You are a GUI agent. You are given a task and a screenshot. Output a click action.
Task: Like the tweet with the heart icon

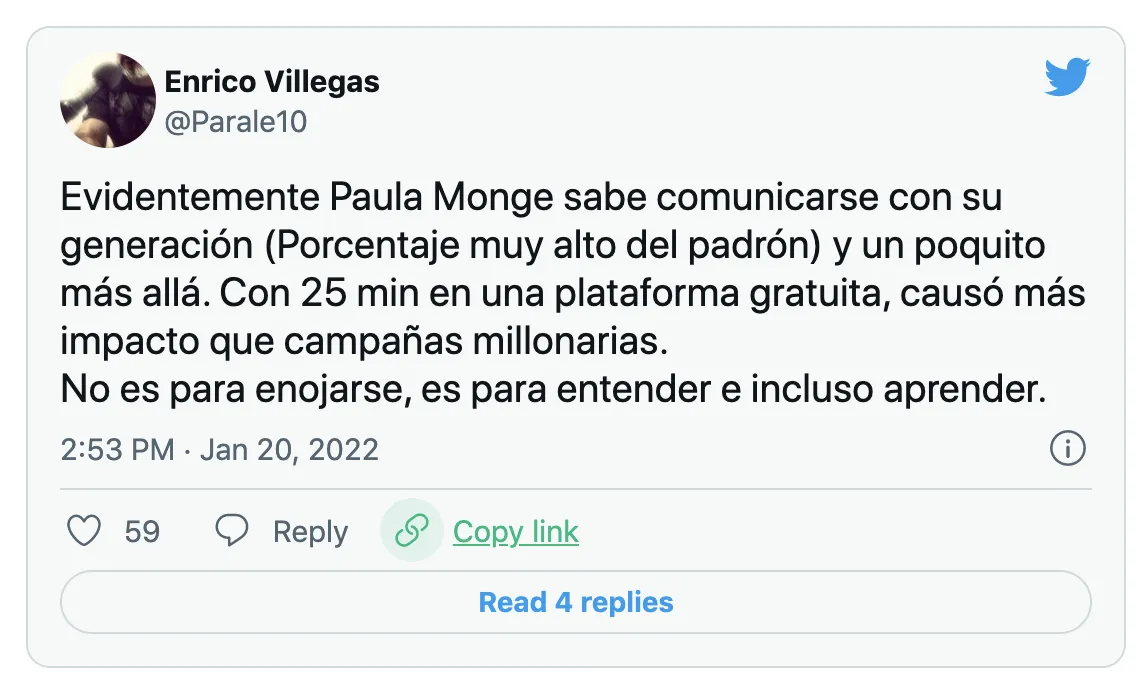click(83, 531)
